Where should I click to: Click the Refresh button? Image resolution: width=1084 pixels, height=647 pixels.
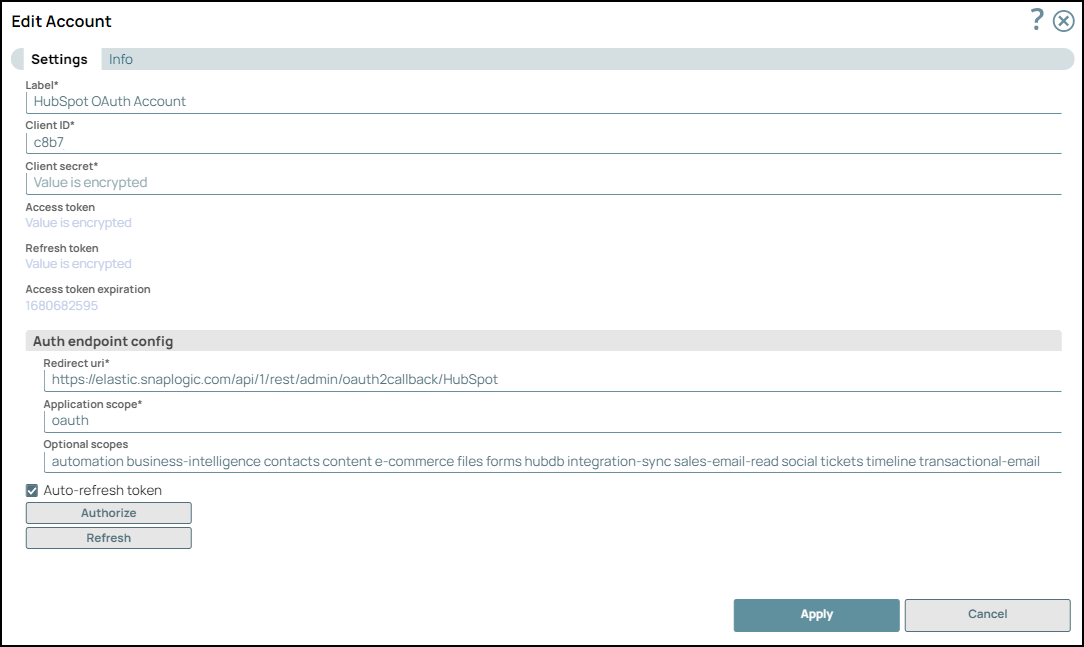click(109, 538)
